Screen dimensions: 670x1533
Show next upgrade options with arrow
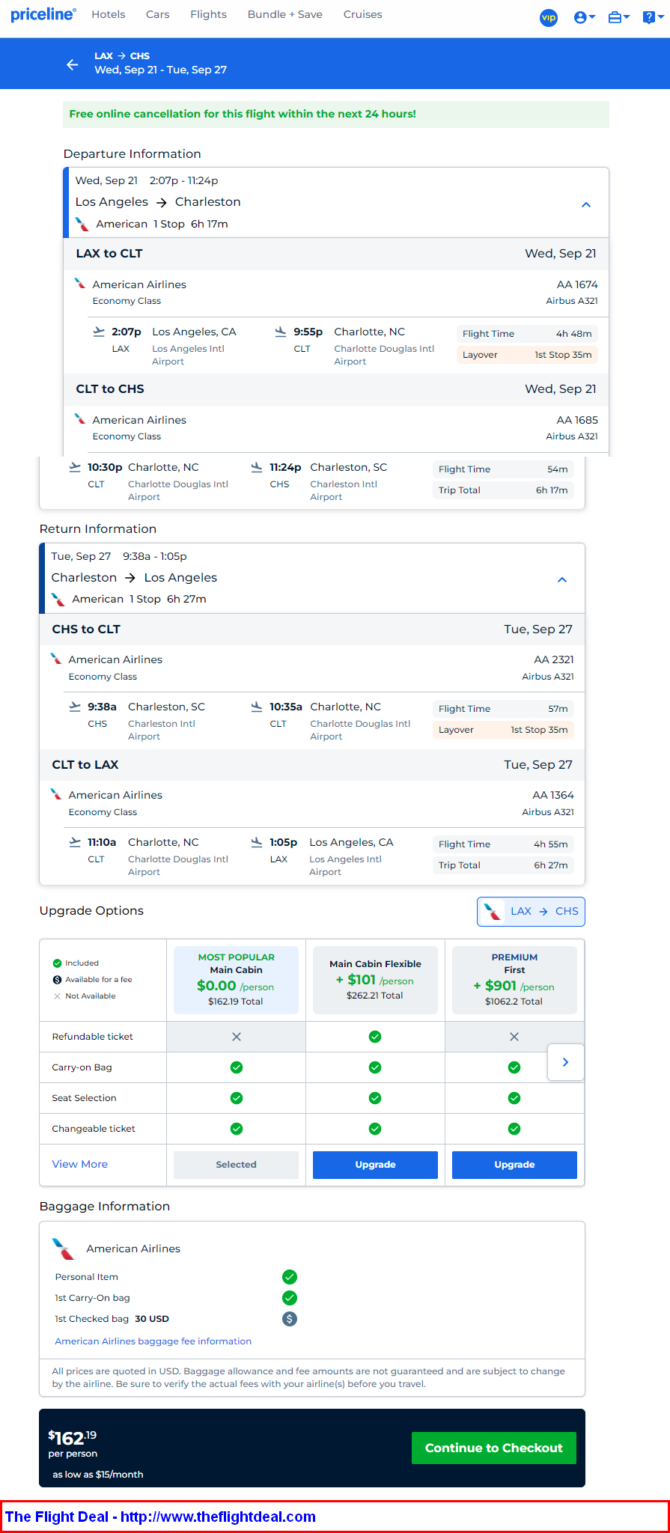click(x=566, y=1062)
